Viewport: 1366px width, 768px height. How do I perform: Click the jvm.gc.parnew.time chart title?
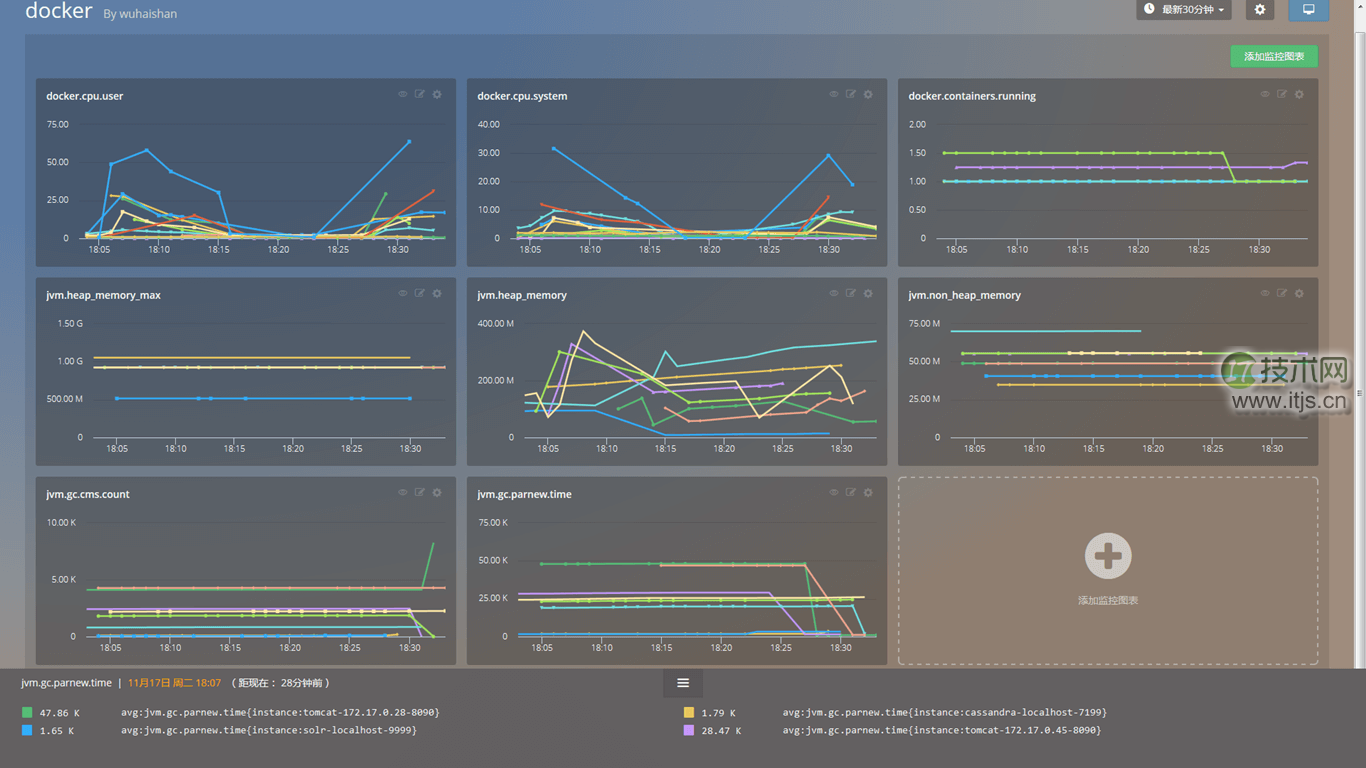(525, 494)
